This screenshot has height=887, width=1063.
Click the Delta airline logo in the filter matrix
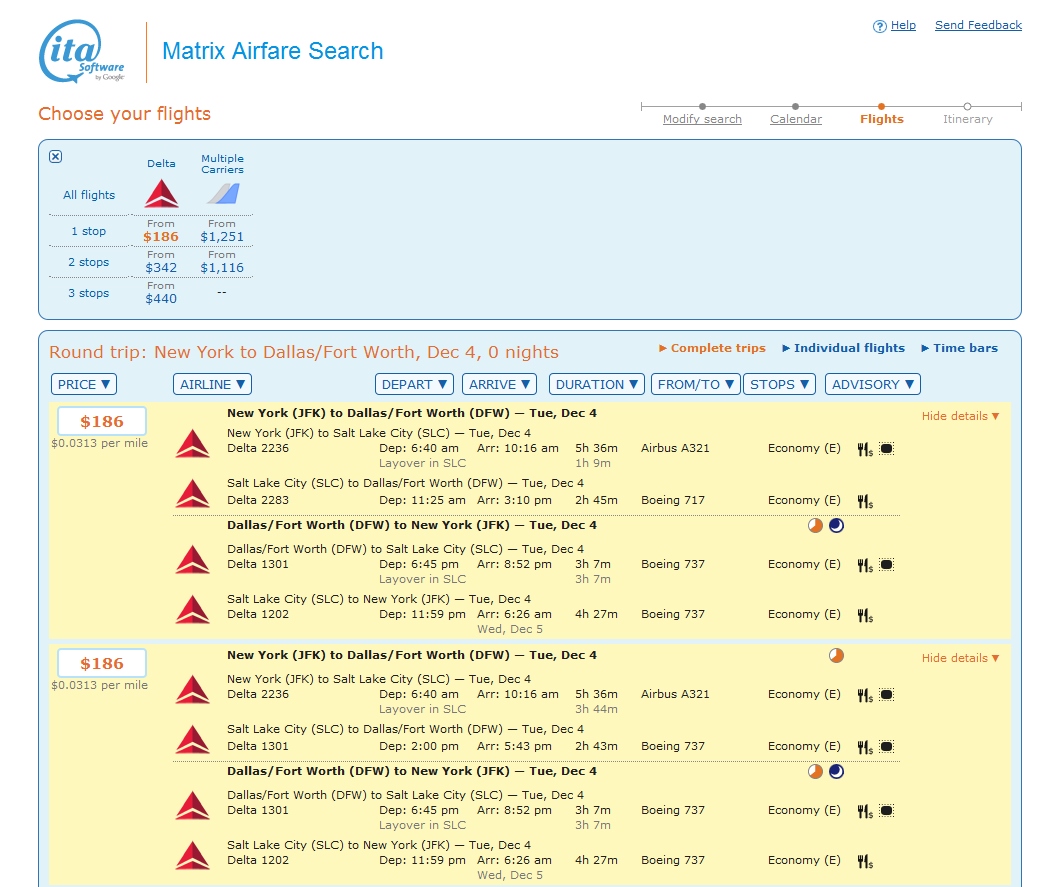tap(161, 193)
